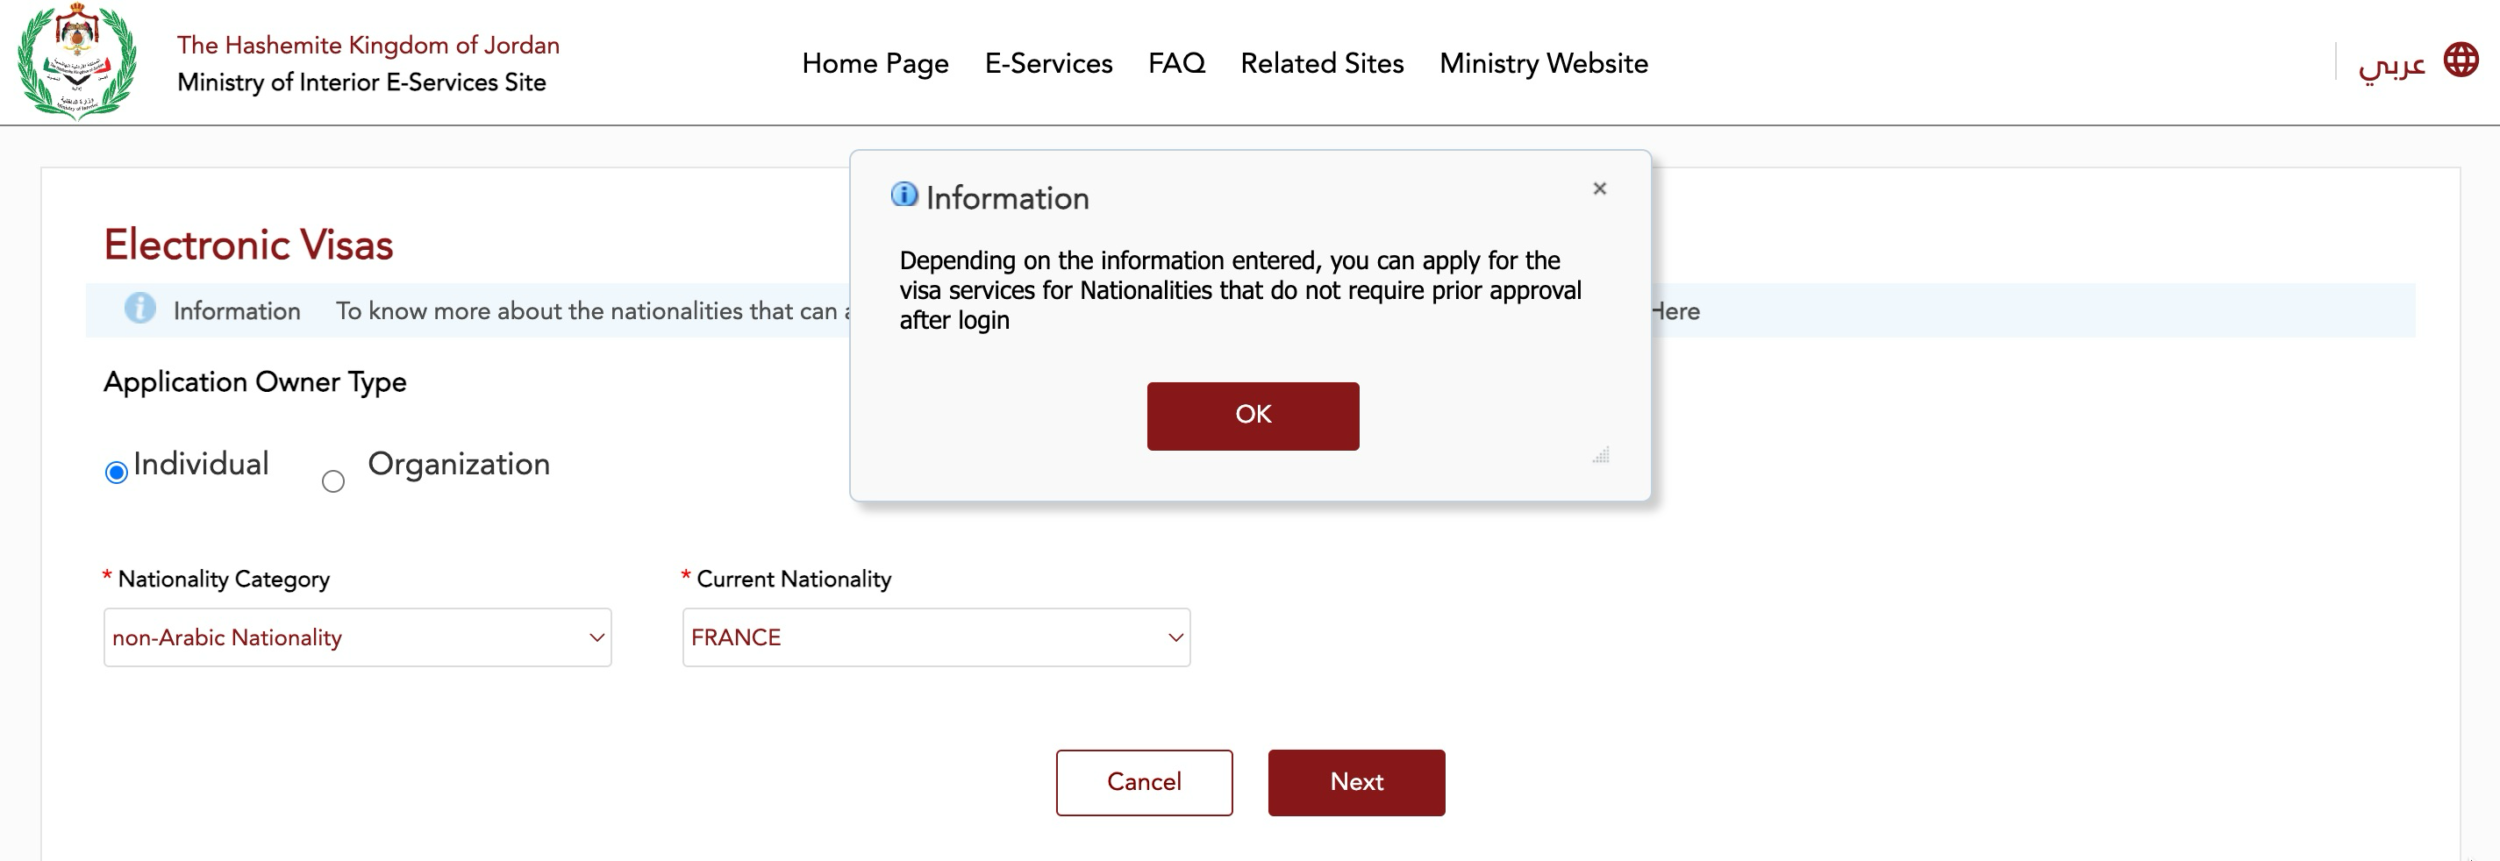Click the blue info icon in the dialog title
Image resolution: width=2500 pixels, height=861 pixels.
(904, 194)
